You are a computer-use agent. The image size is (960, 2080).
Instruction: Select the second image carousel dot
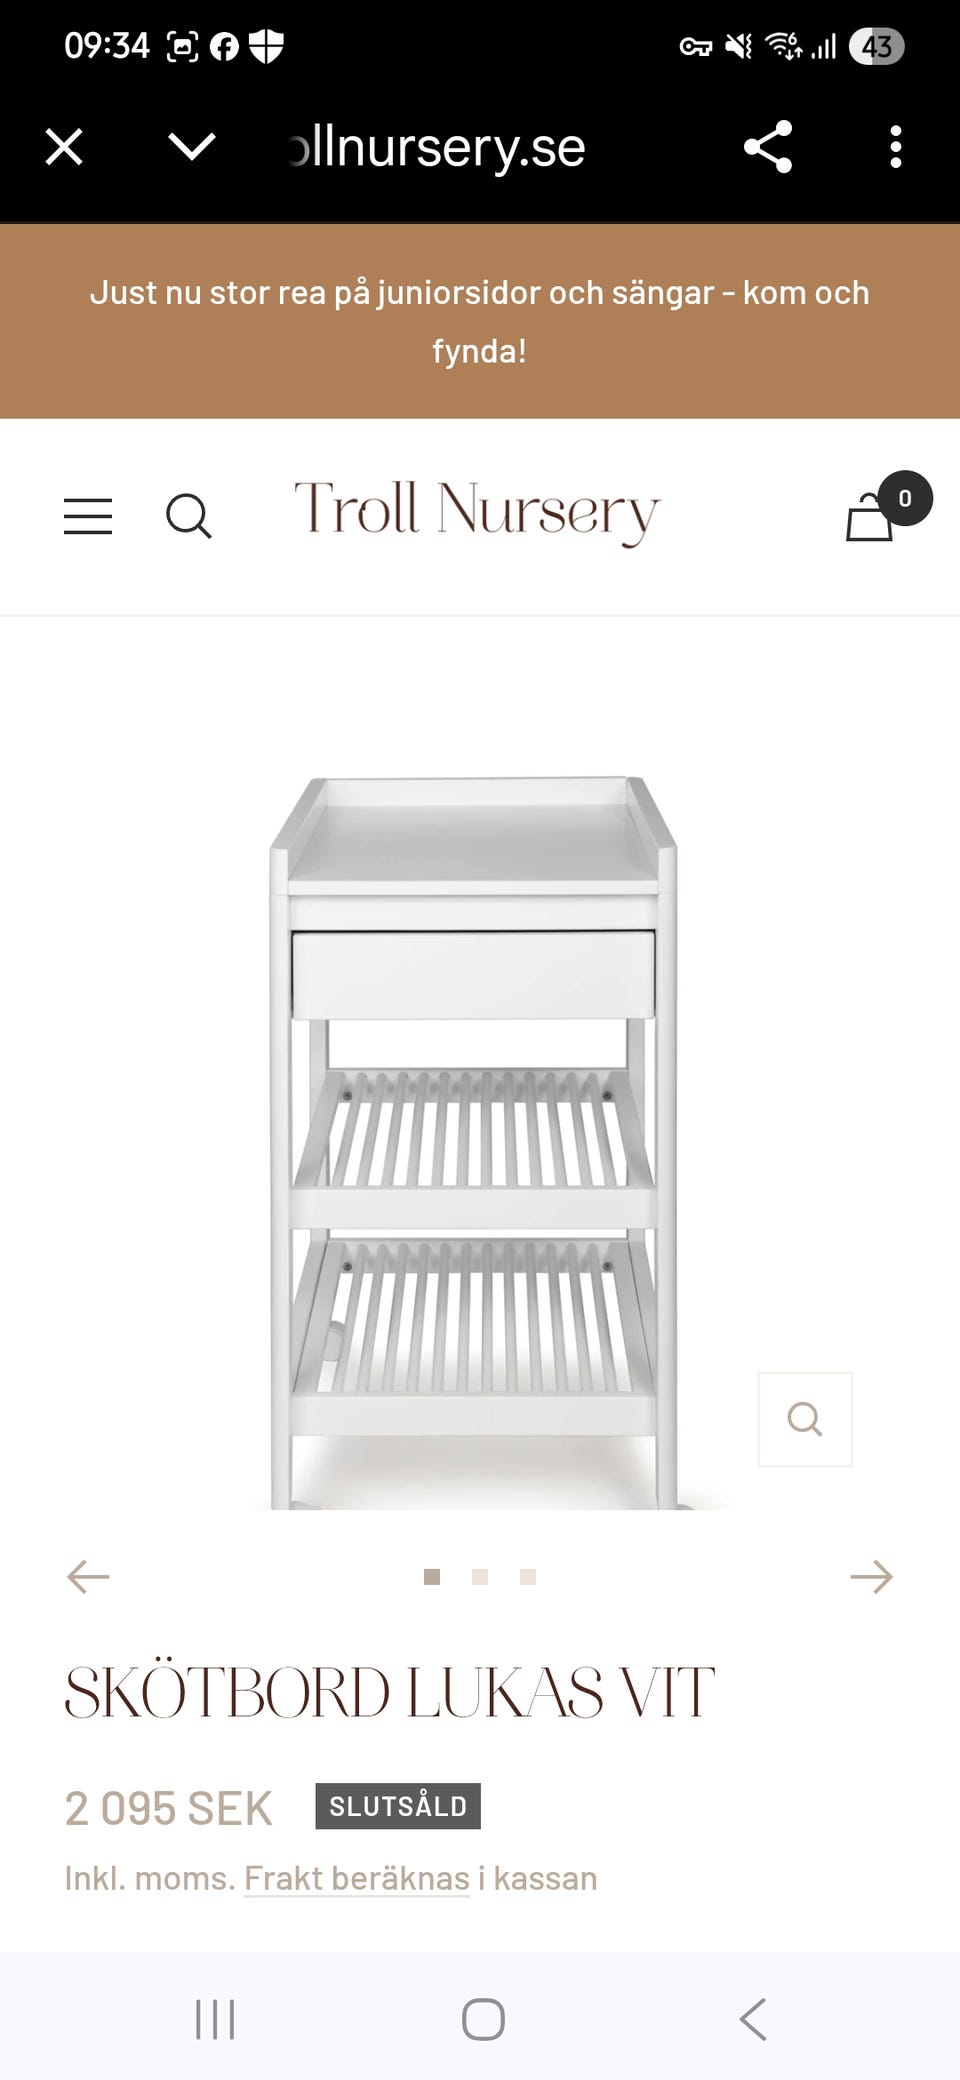click(480, 1577)
